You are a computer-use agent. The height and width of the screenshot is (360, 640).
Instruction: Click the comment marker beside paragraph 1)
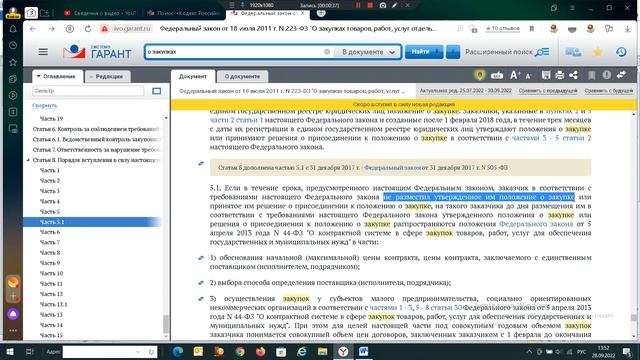[x=201, y=258]
